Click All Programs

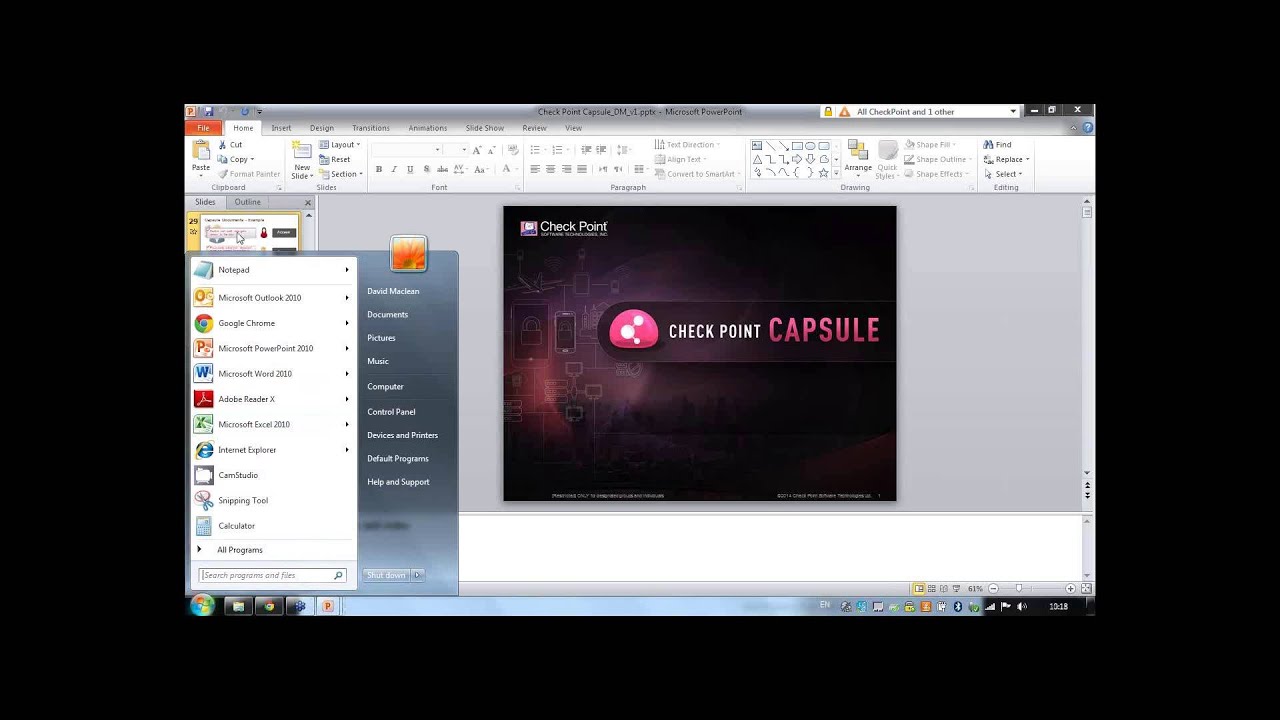point(240,550)
